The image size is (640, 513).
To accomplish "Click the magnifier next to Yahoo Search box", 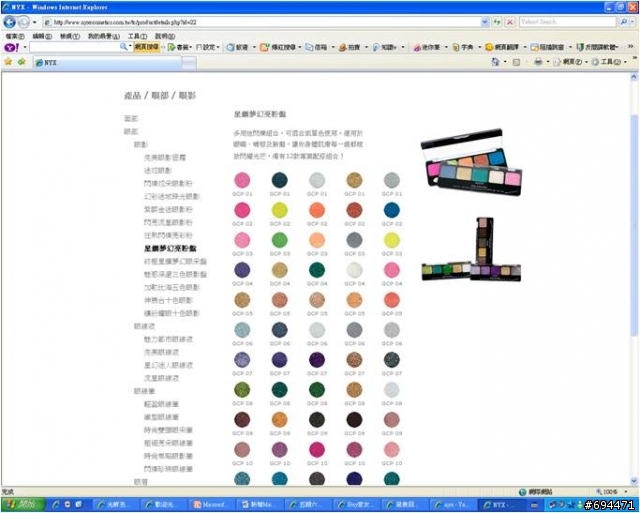I will tap(623, 22).
